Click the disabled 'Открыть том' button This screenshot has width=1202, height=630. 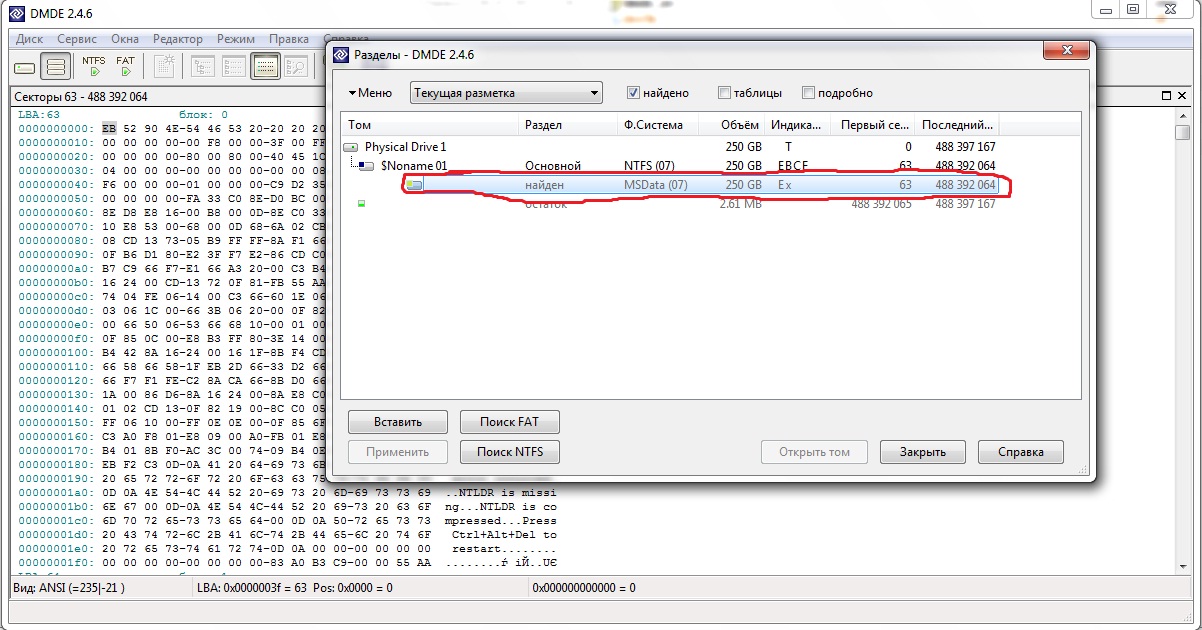click(813, 452)
